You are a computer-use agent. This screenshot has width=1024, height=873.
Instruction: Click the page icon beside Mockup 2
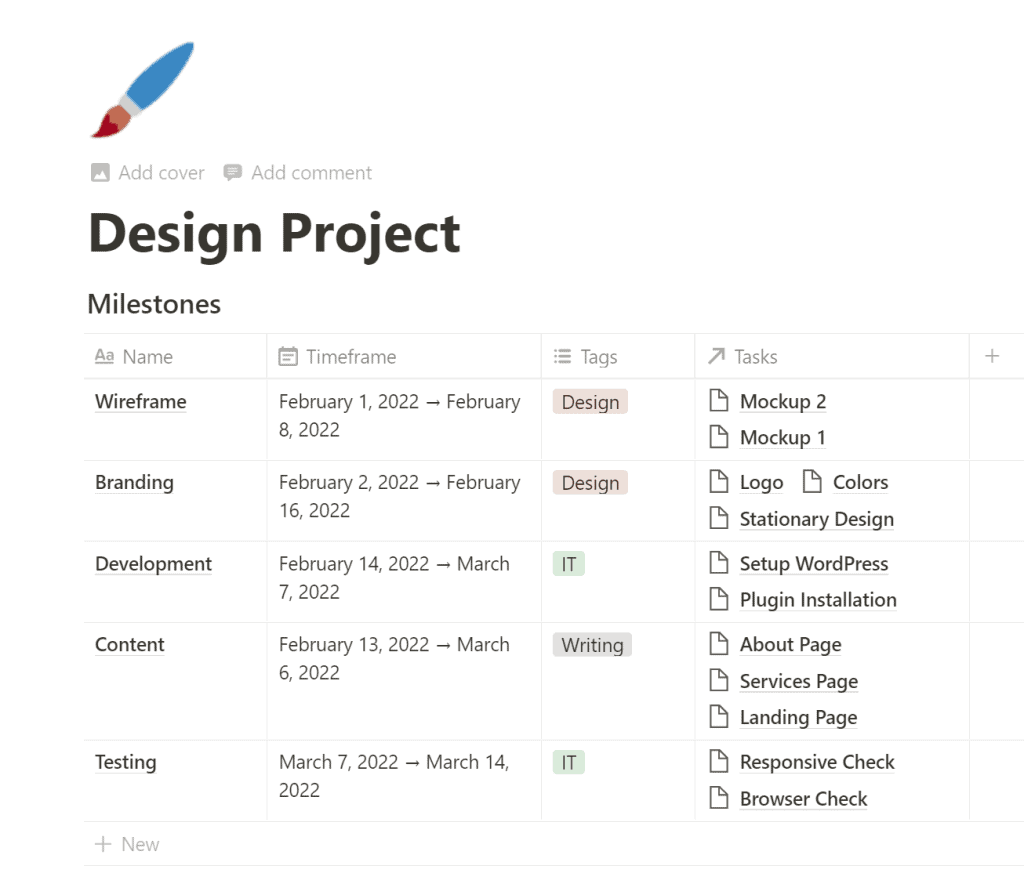tap(720, 401)
